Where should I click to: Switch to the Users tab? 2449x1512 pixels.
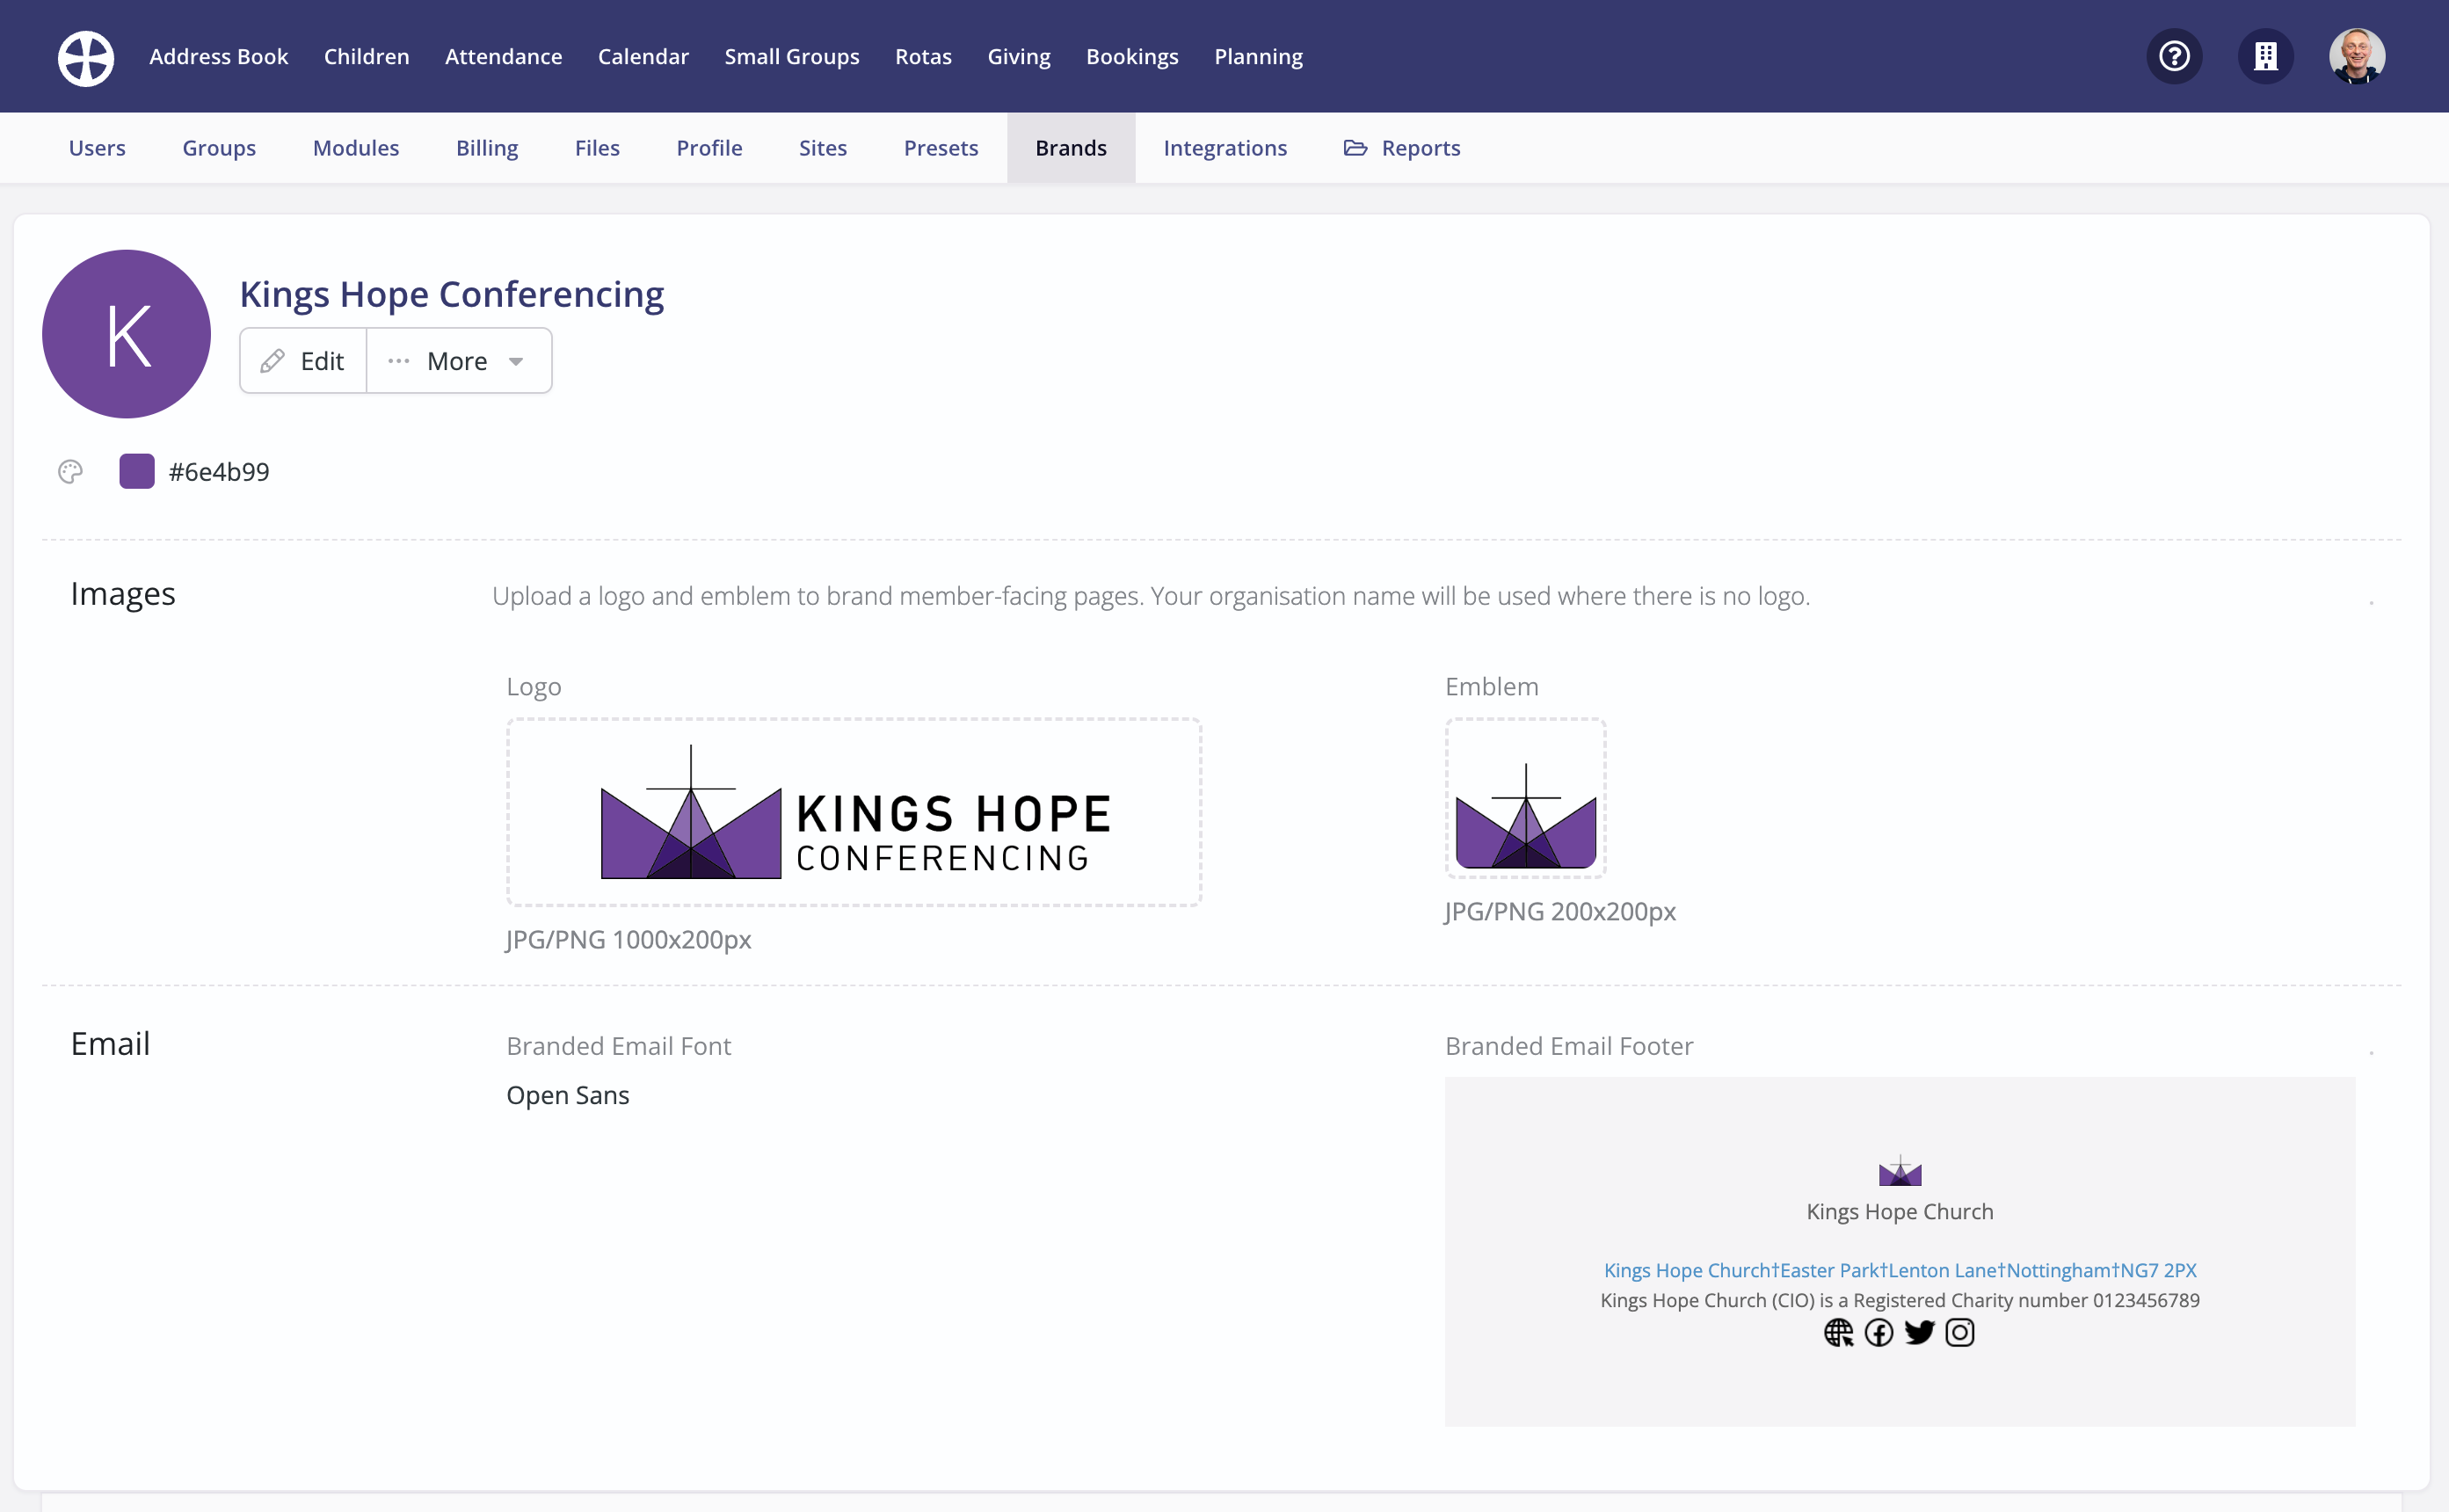[97, 148]
